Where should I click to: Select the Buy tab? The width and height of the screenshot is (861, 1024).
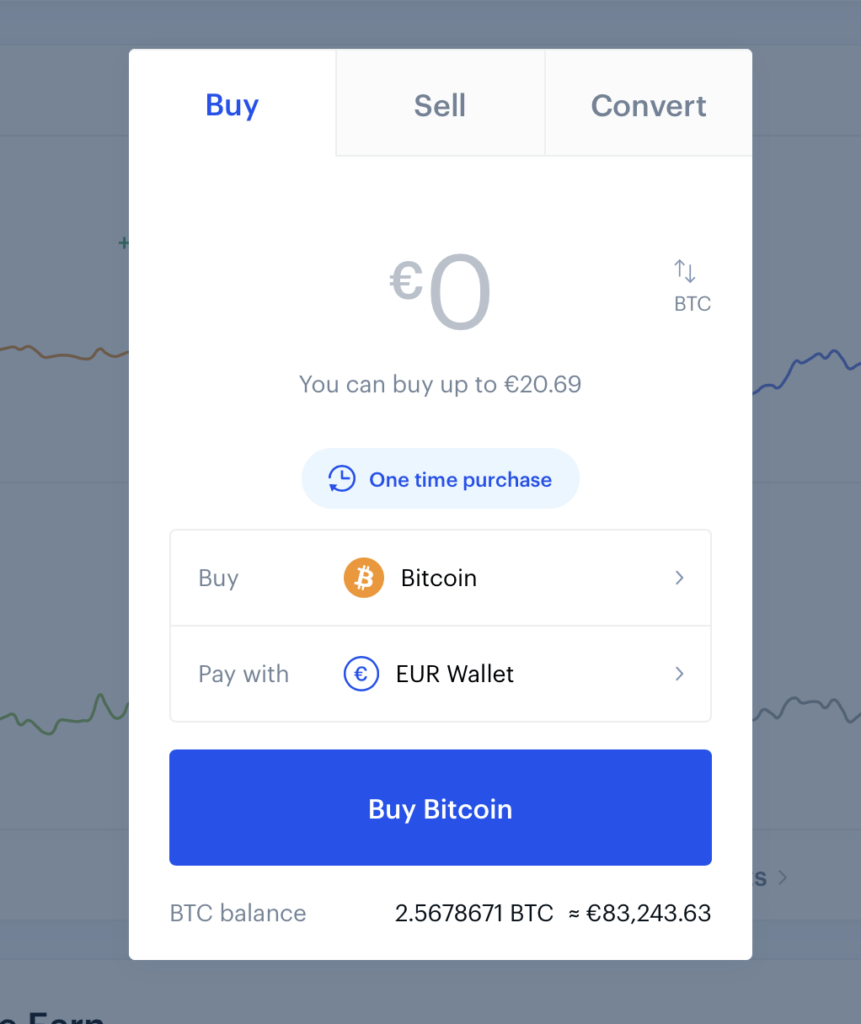coord(232,105)
